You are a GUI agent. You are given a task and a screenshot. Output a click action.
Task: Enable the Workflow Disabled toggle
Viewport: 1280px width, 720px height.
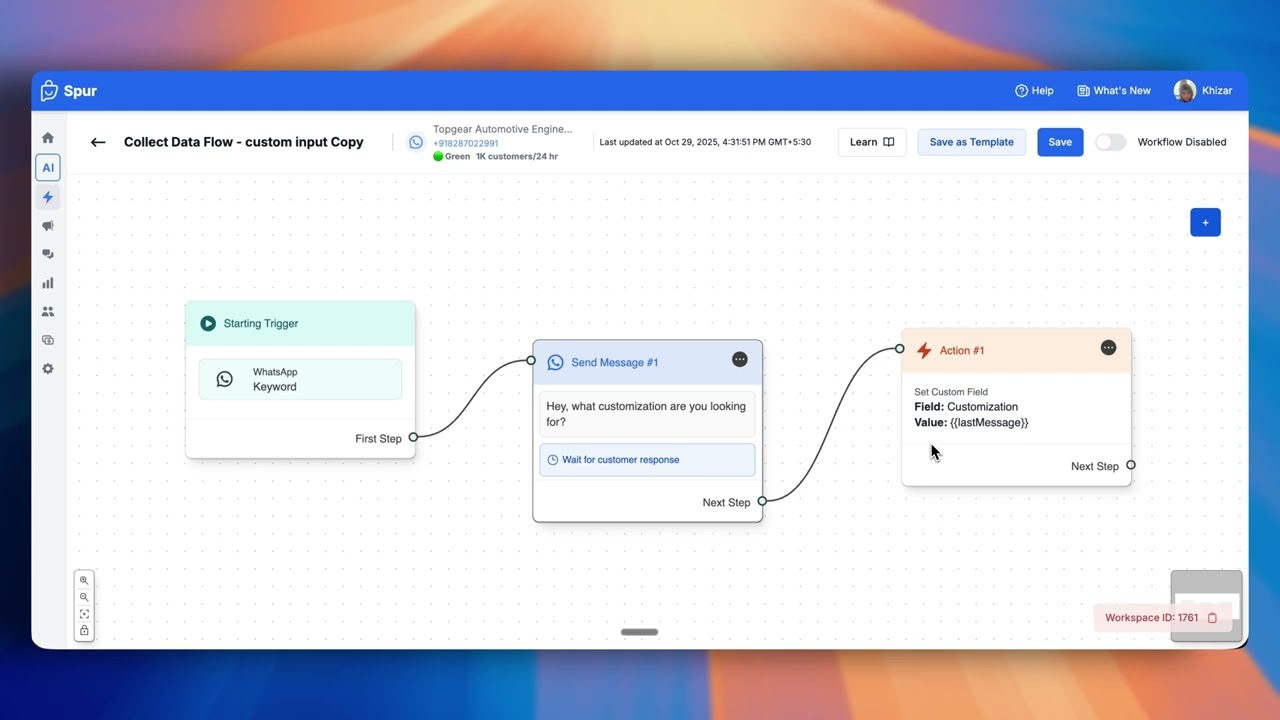pyautogui.click(x=1110, y=142)
